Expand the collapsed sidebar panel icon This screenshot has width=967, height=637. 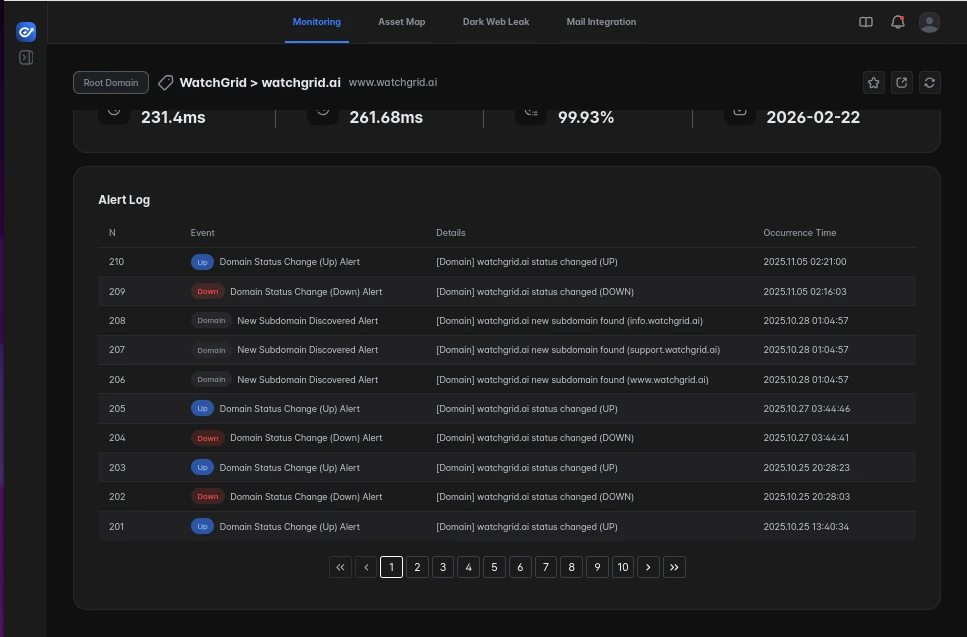pos(26,57)
